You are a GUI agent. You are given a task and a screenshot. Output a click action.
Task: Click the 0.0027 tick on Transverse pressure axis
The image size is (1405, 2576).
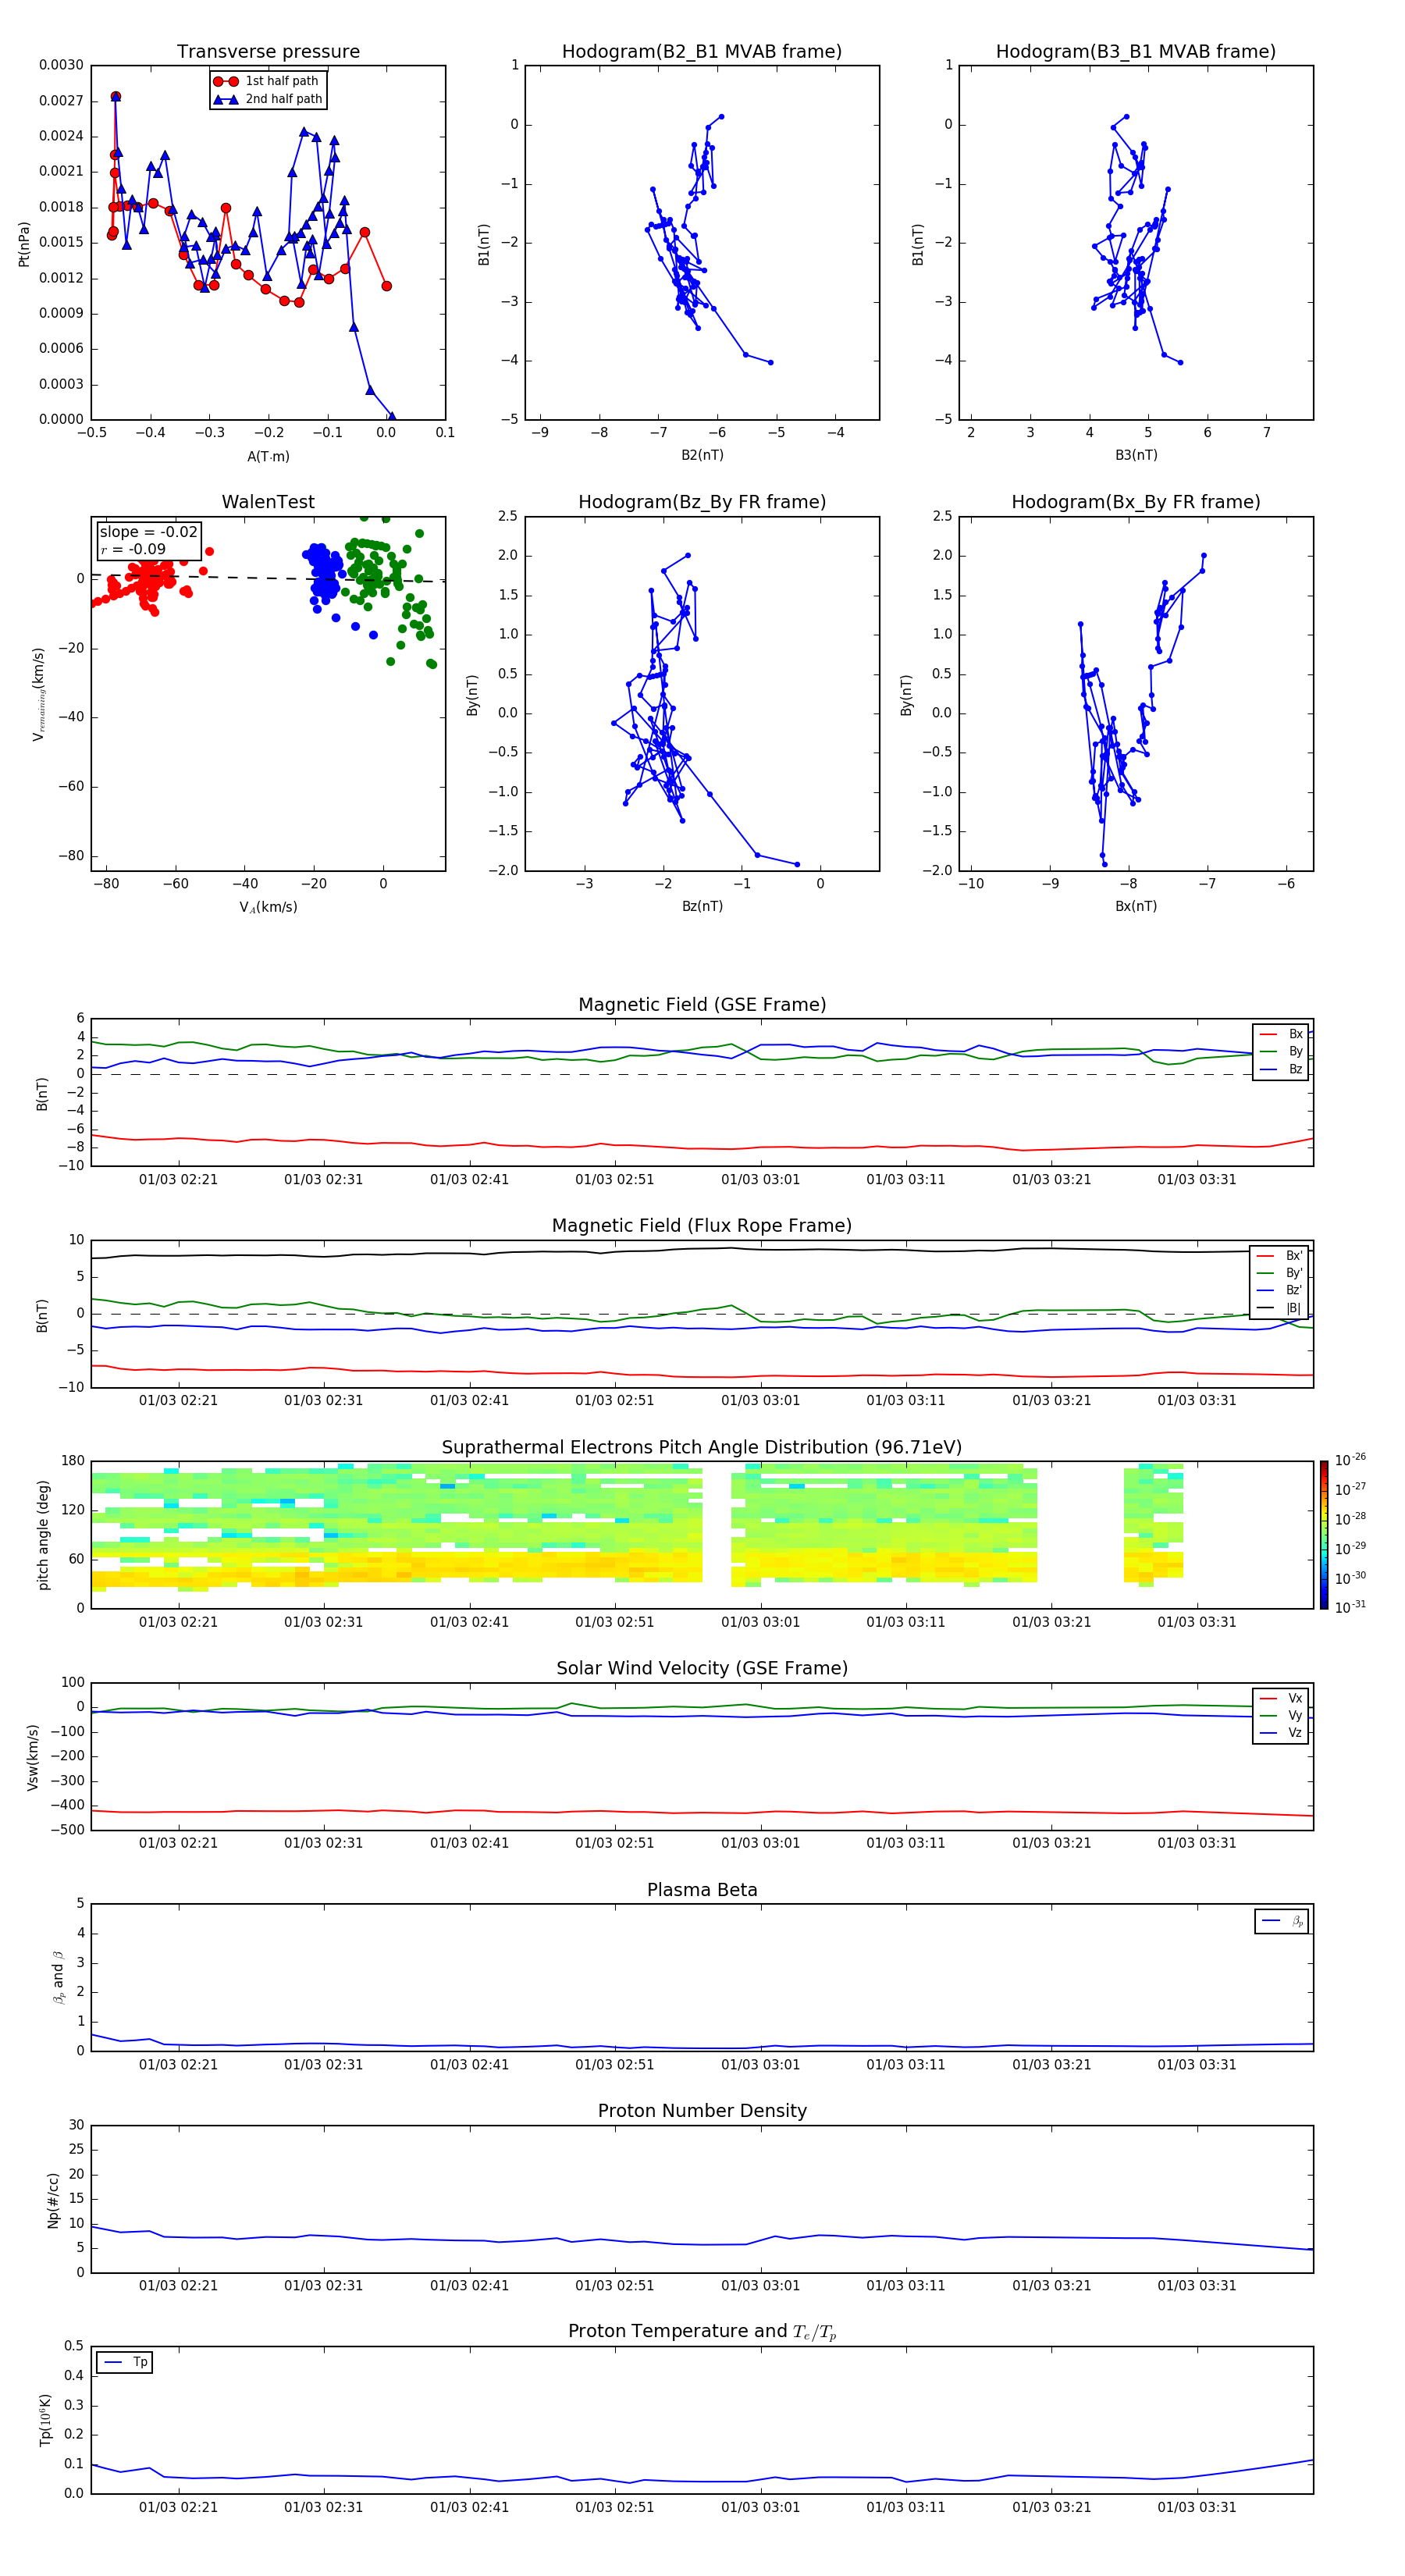pos(61,101)
